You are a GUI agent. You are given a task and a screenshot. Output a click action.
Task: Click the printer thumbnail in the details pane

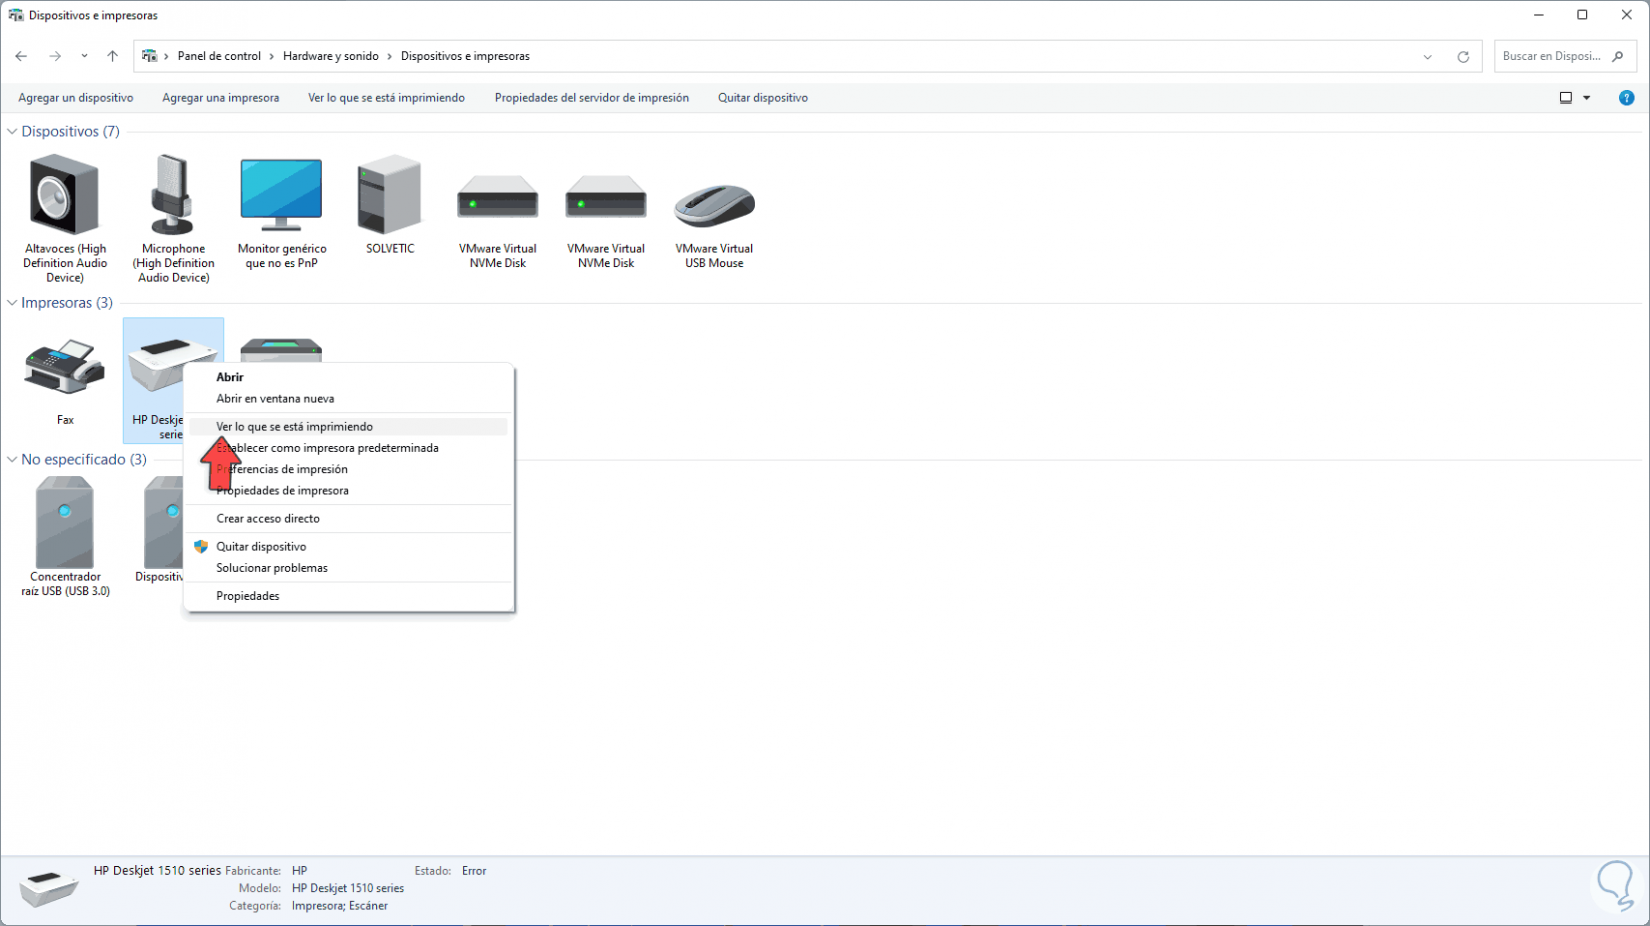point(48,888)
